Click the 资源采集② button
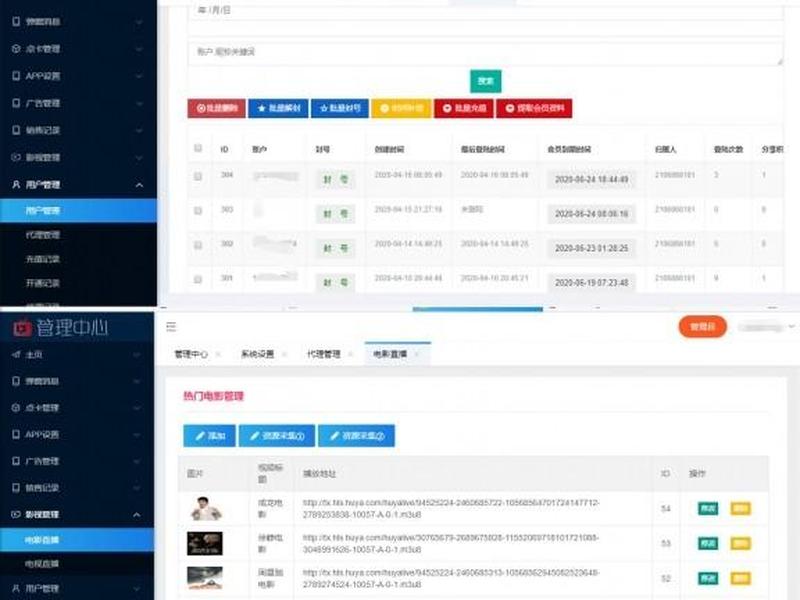Image resolution: width=800 pixels, height=600 pixels. click(x=356, y=436)
